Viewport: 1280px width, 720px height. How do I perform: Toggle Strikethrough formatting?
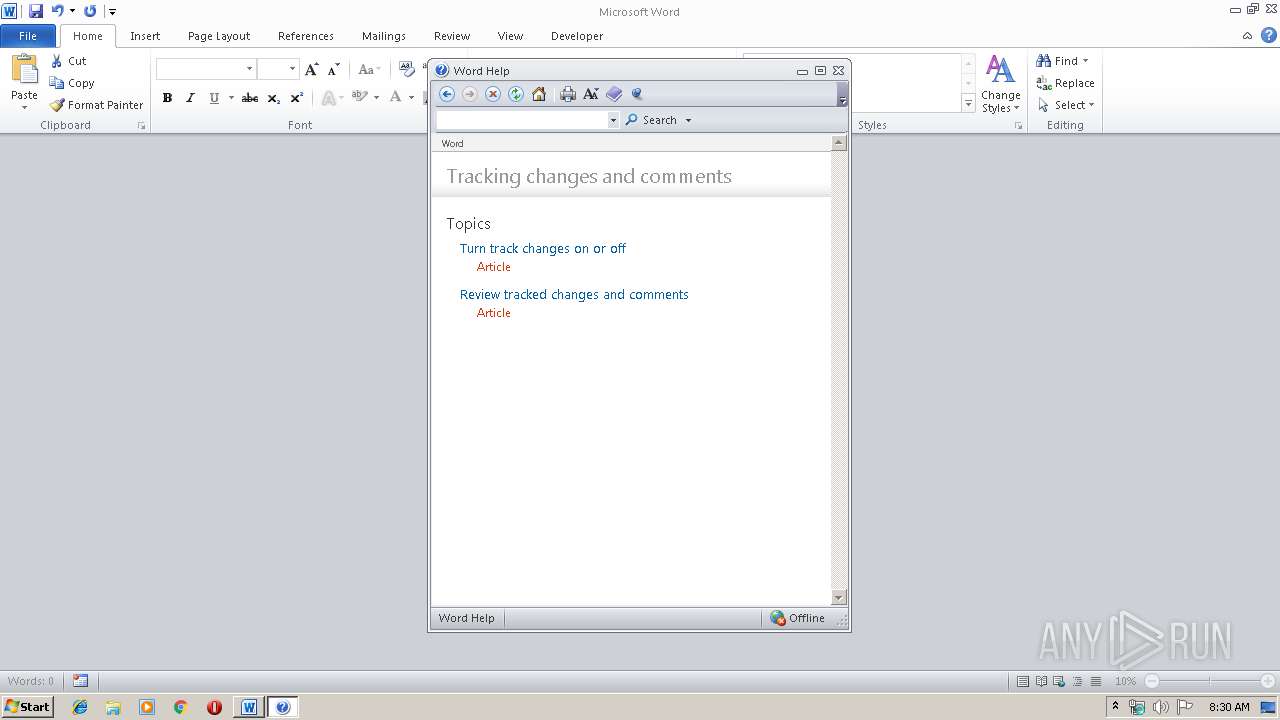pos(250,98)
